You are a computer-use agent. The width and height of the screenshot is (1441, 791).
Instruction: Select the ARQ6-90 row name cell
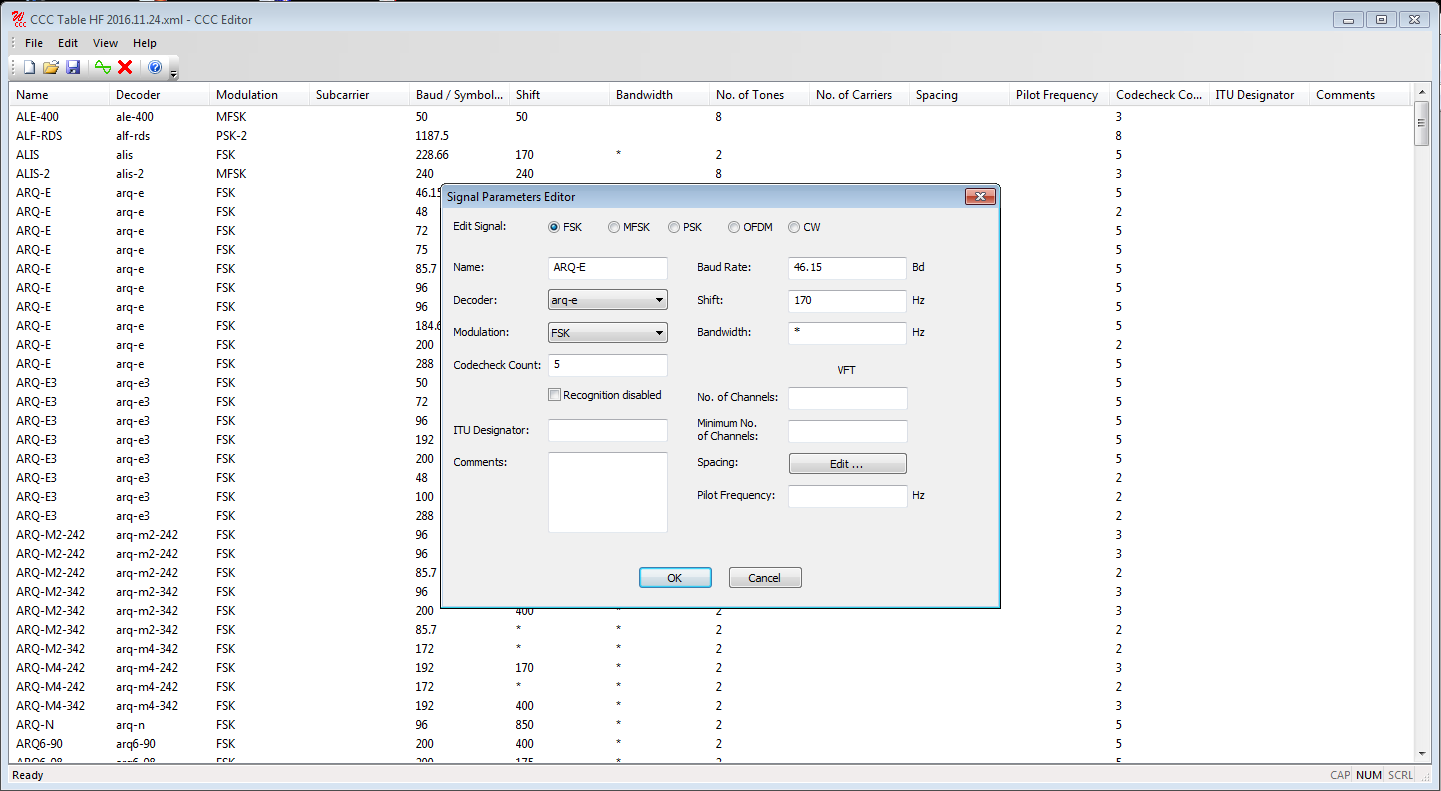[x=39, y=744]
